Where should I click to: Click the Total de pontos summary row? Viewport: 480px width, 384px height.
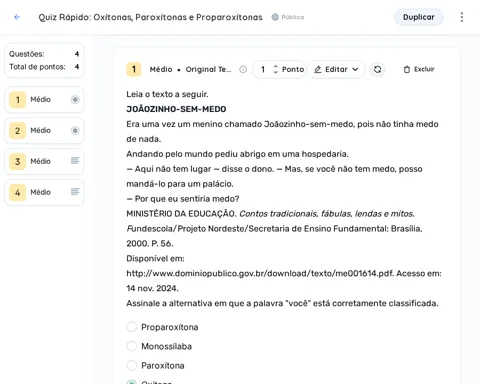click(x=44, y=67)
